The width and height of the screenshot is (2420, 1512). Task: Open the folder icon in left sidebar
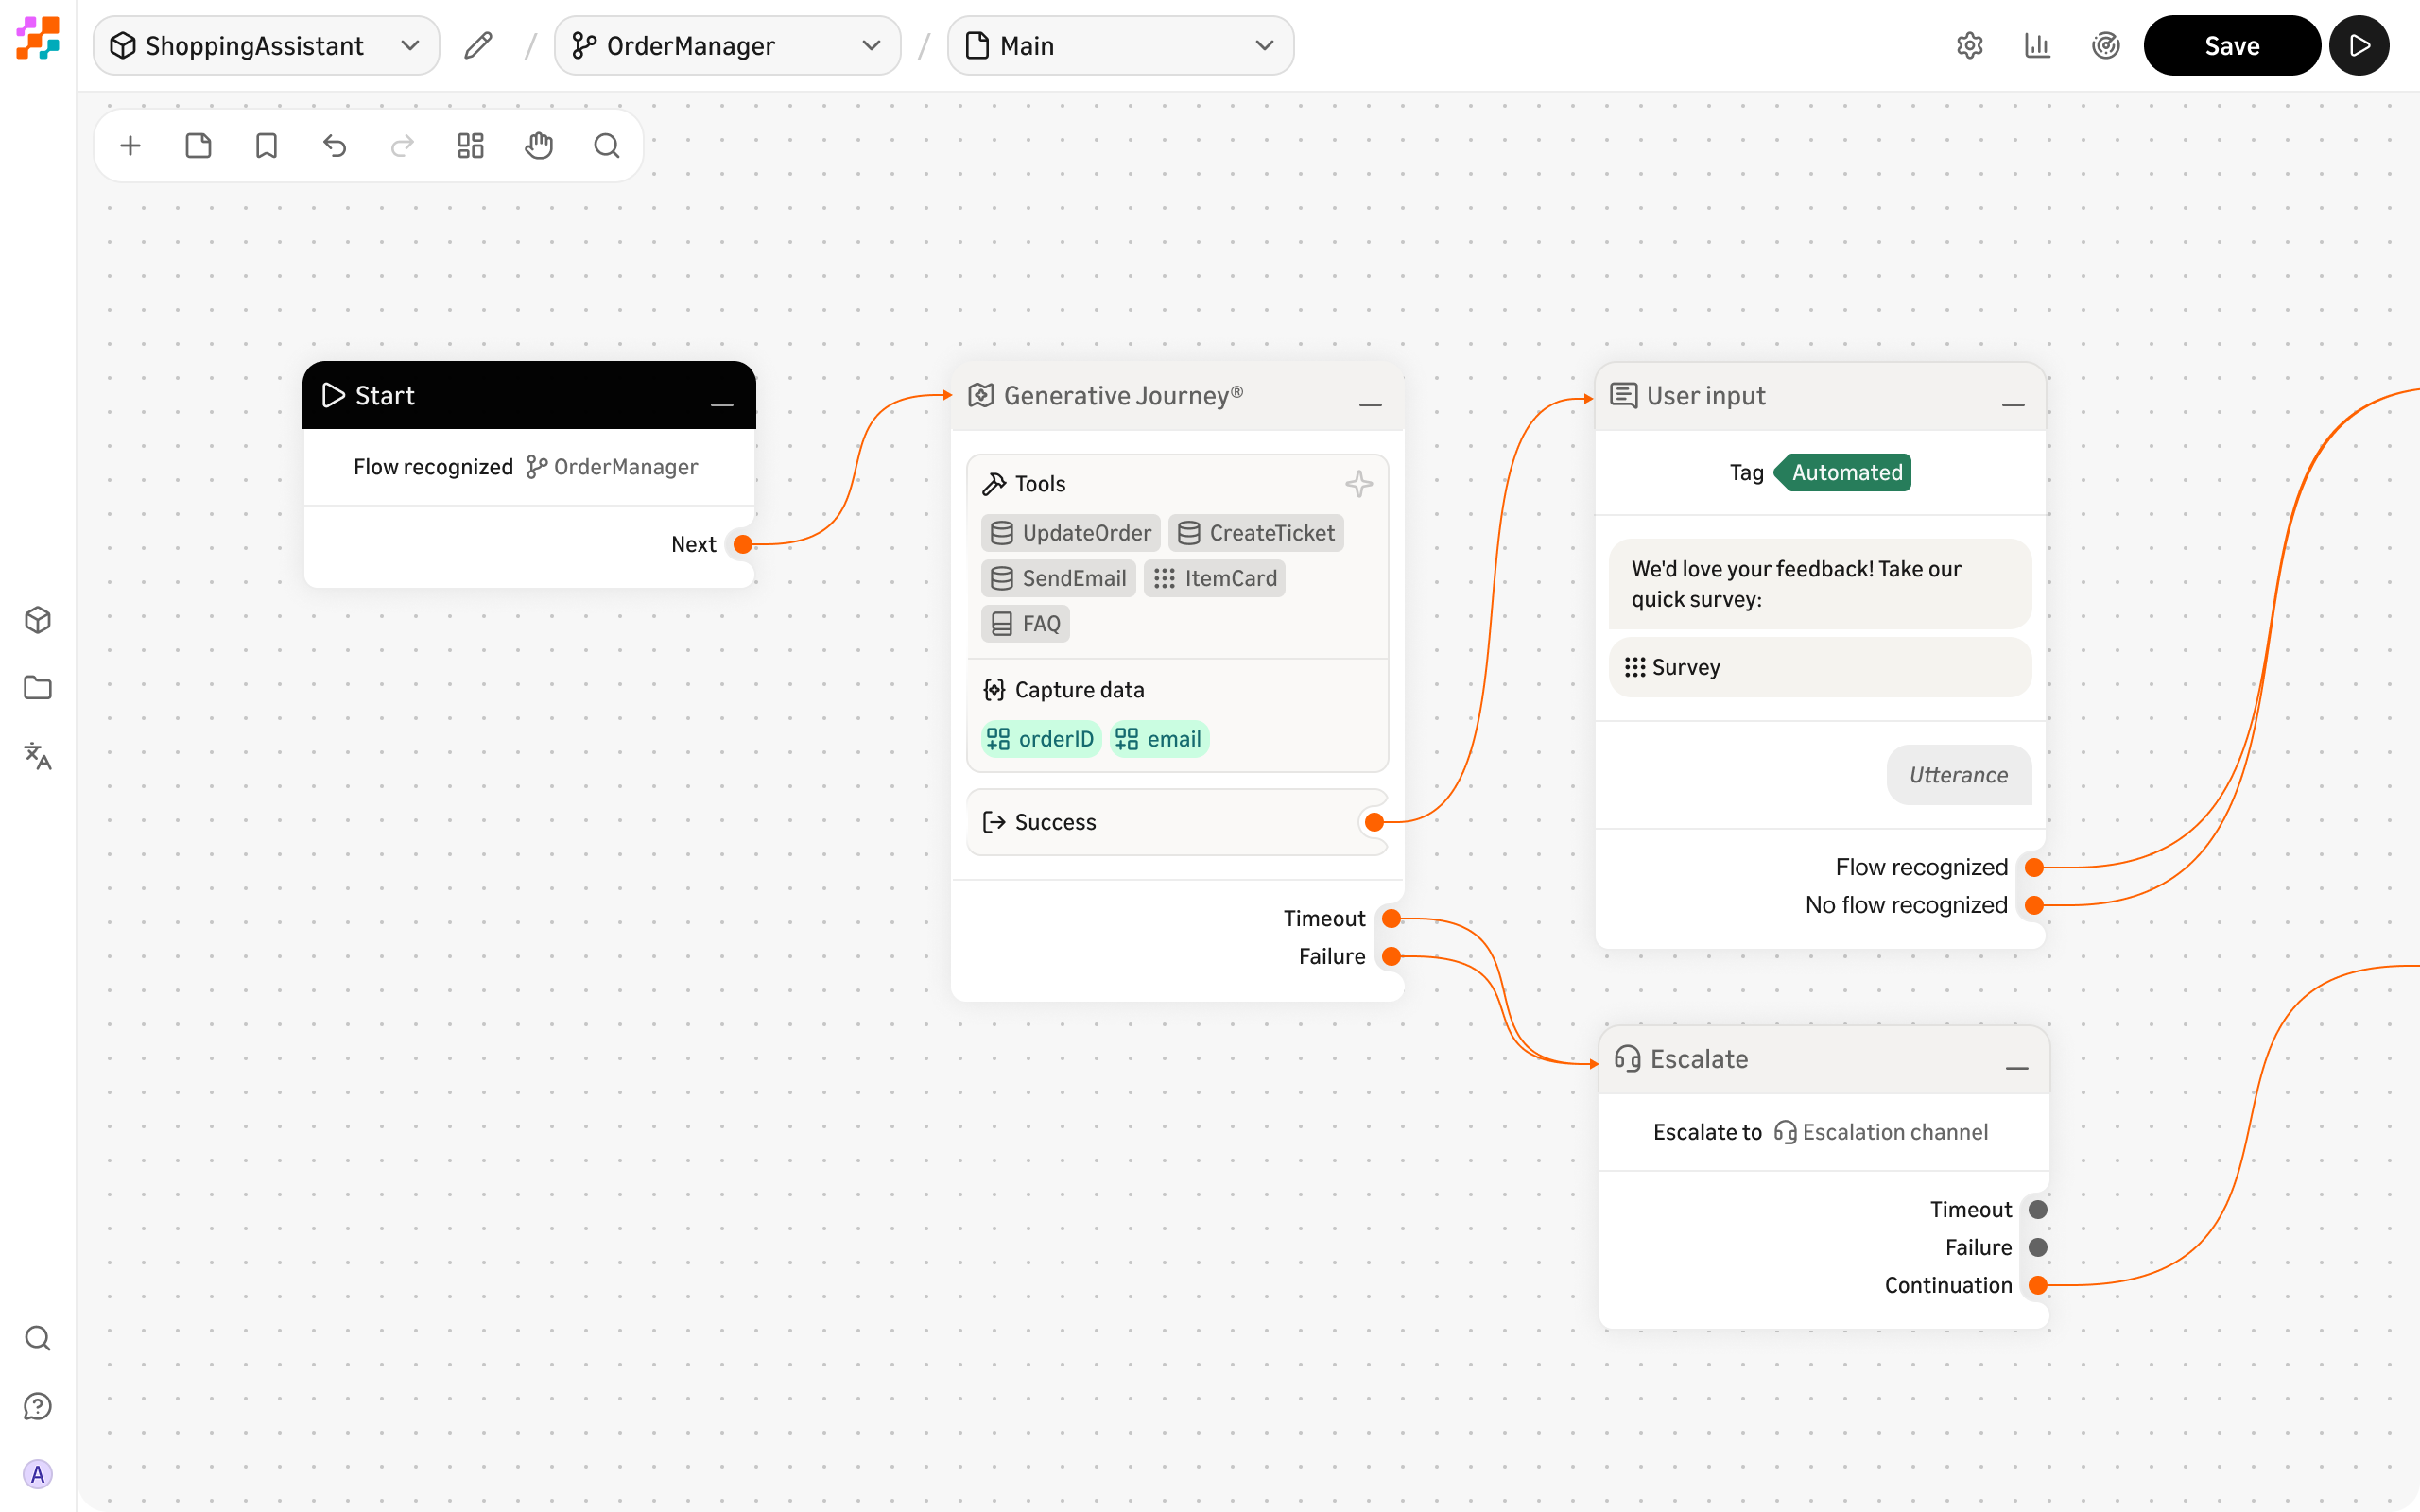click(x=38, y=688)
